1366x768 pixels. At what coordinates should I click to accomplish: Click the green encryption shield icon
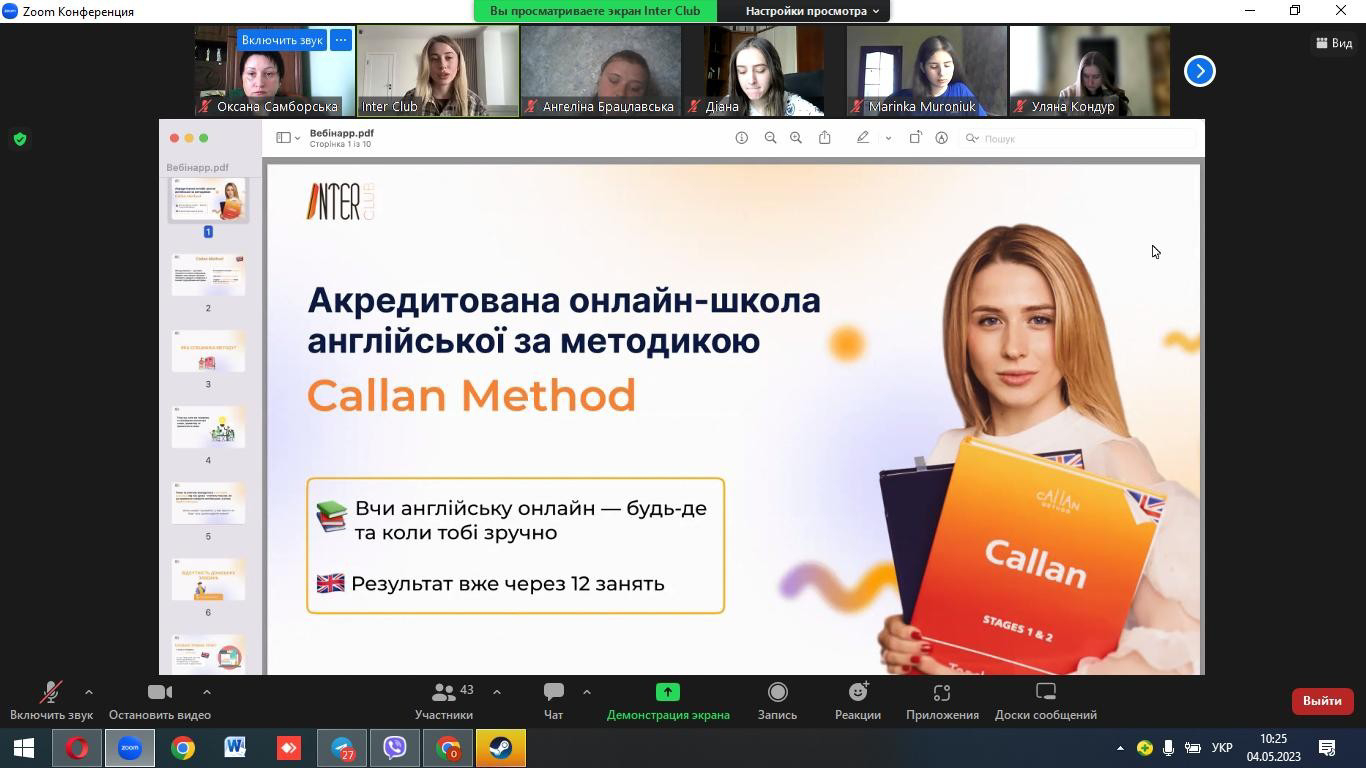tap(19, 139)
